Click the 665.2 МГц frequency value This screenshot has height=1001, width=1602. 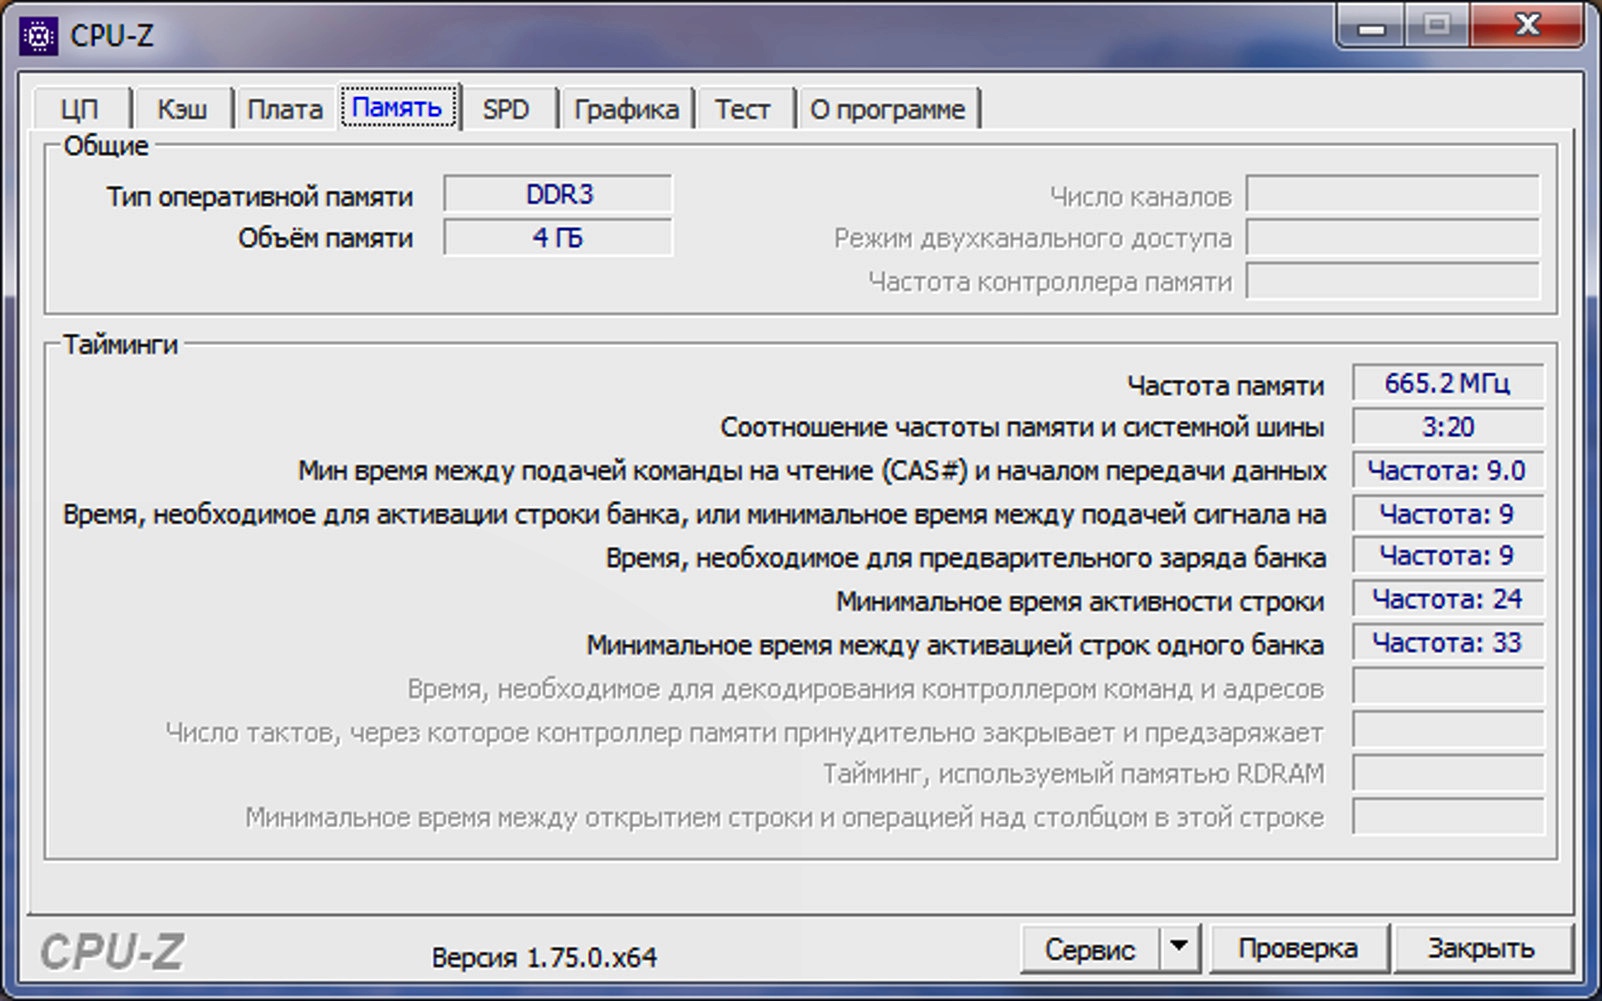[1448, 383]
